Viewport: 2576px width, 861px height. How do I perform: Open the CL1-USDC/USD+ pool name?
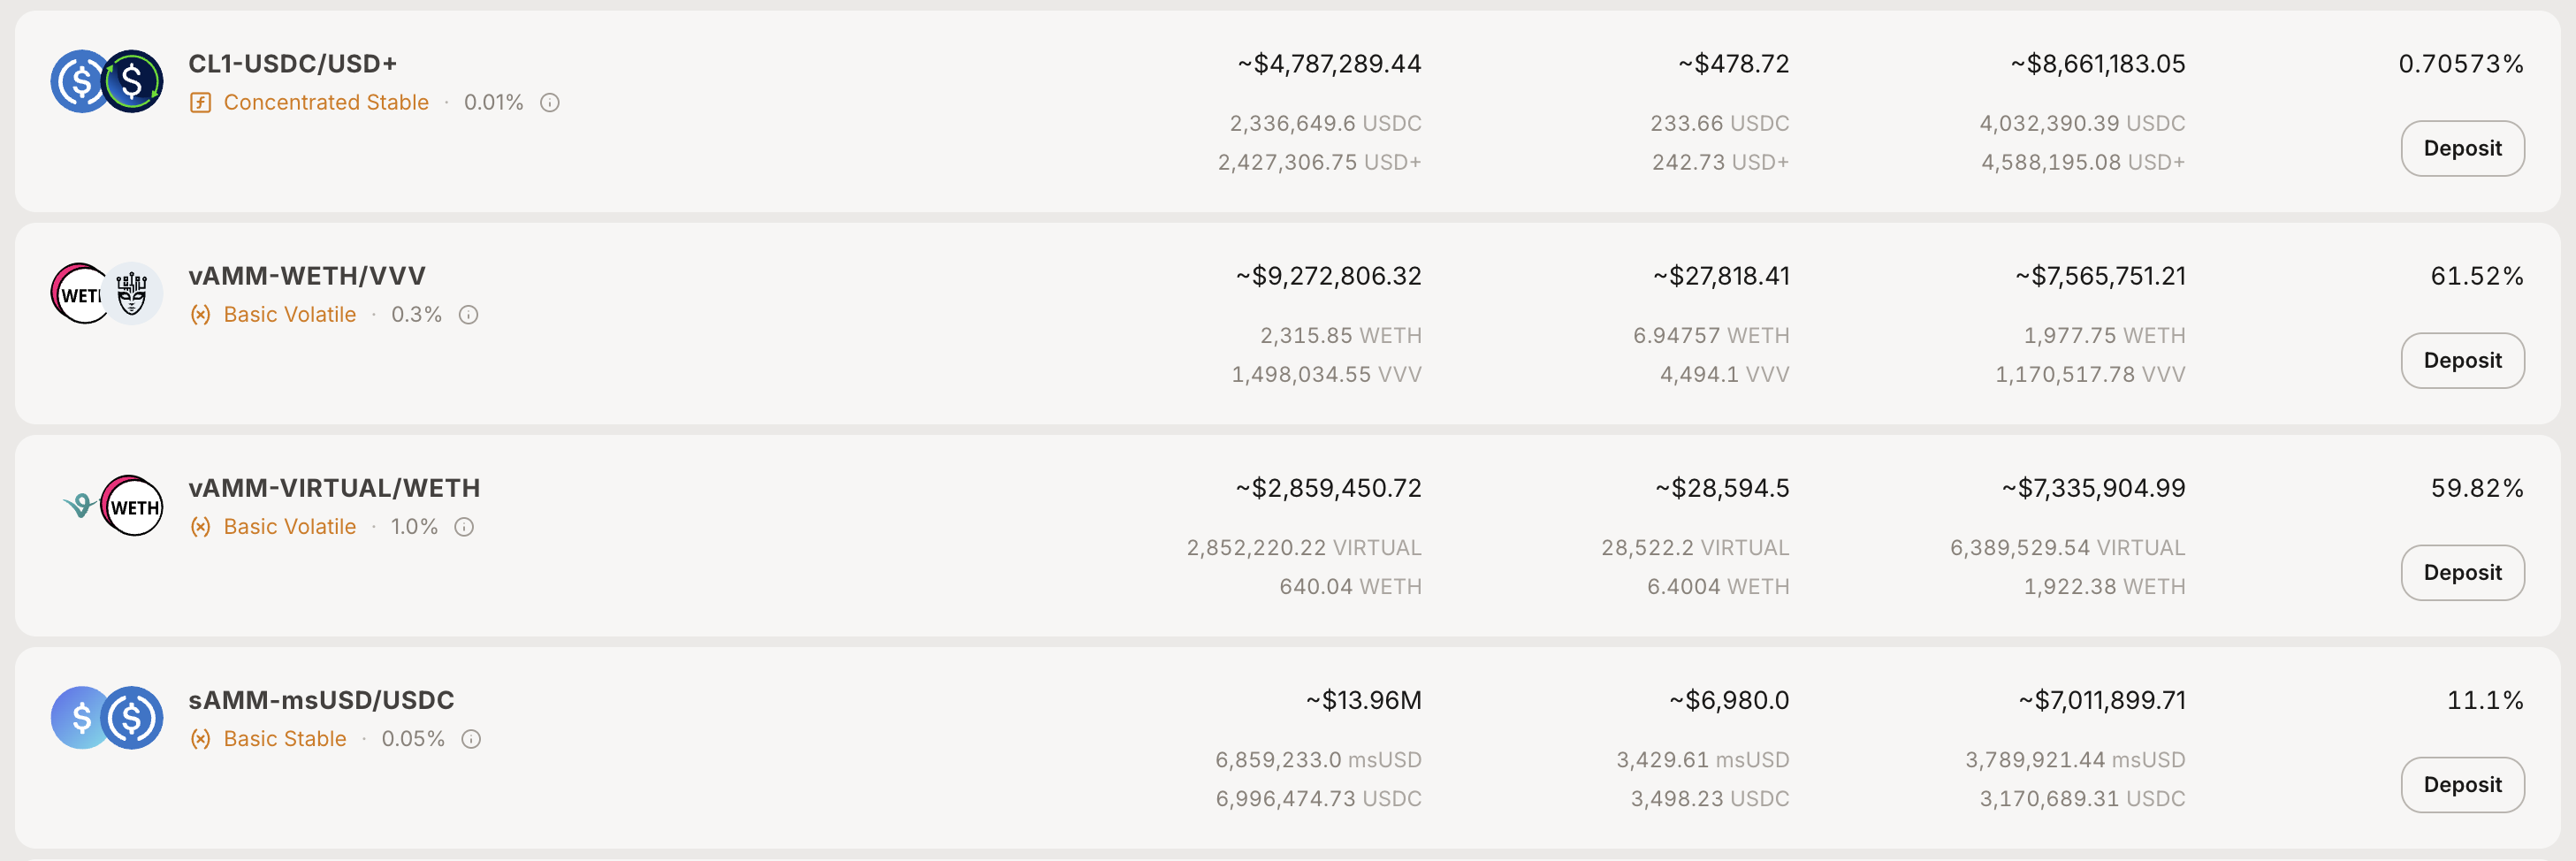click(292, 64)
